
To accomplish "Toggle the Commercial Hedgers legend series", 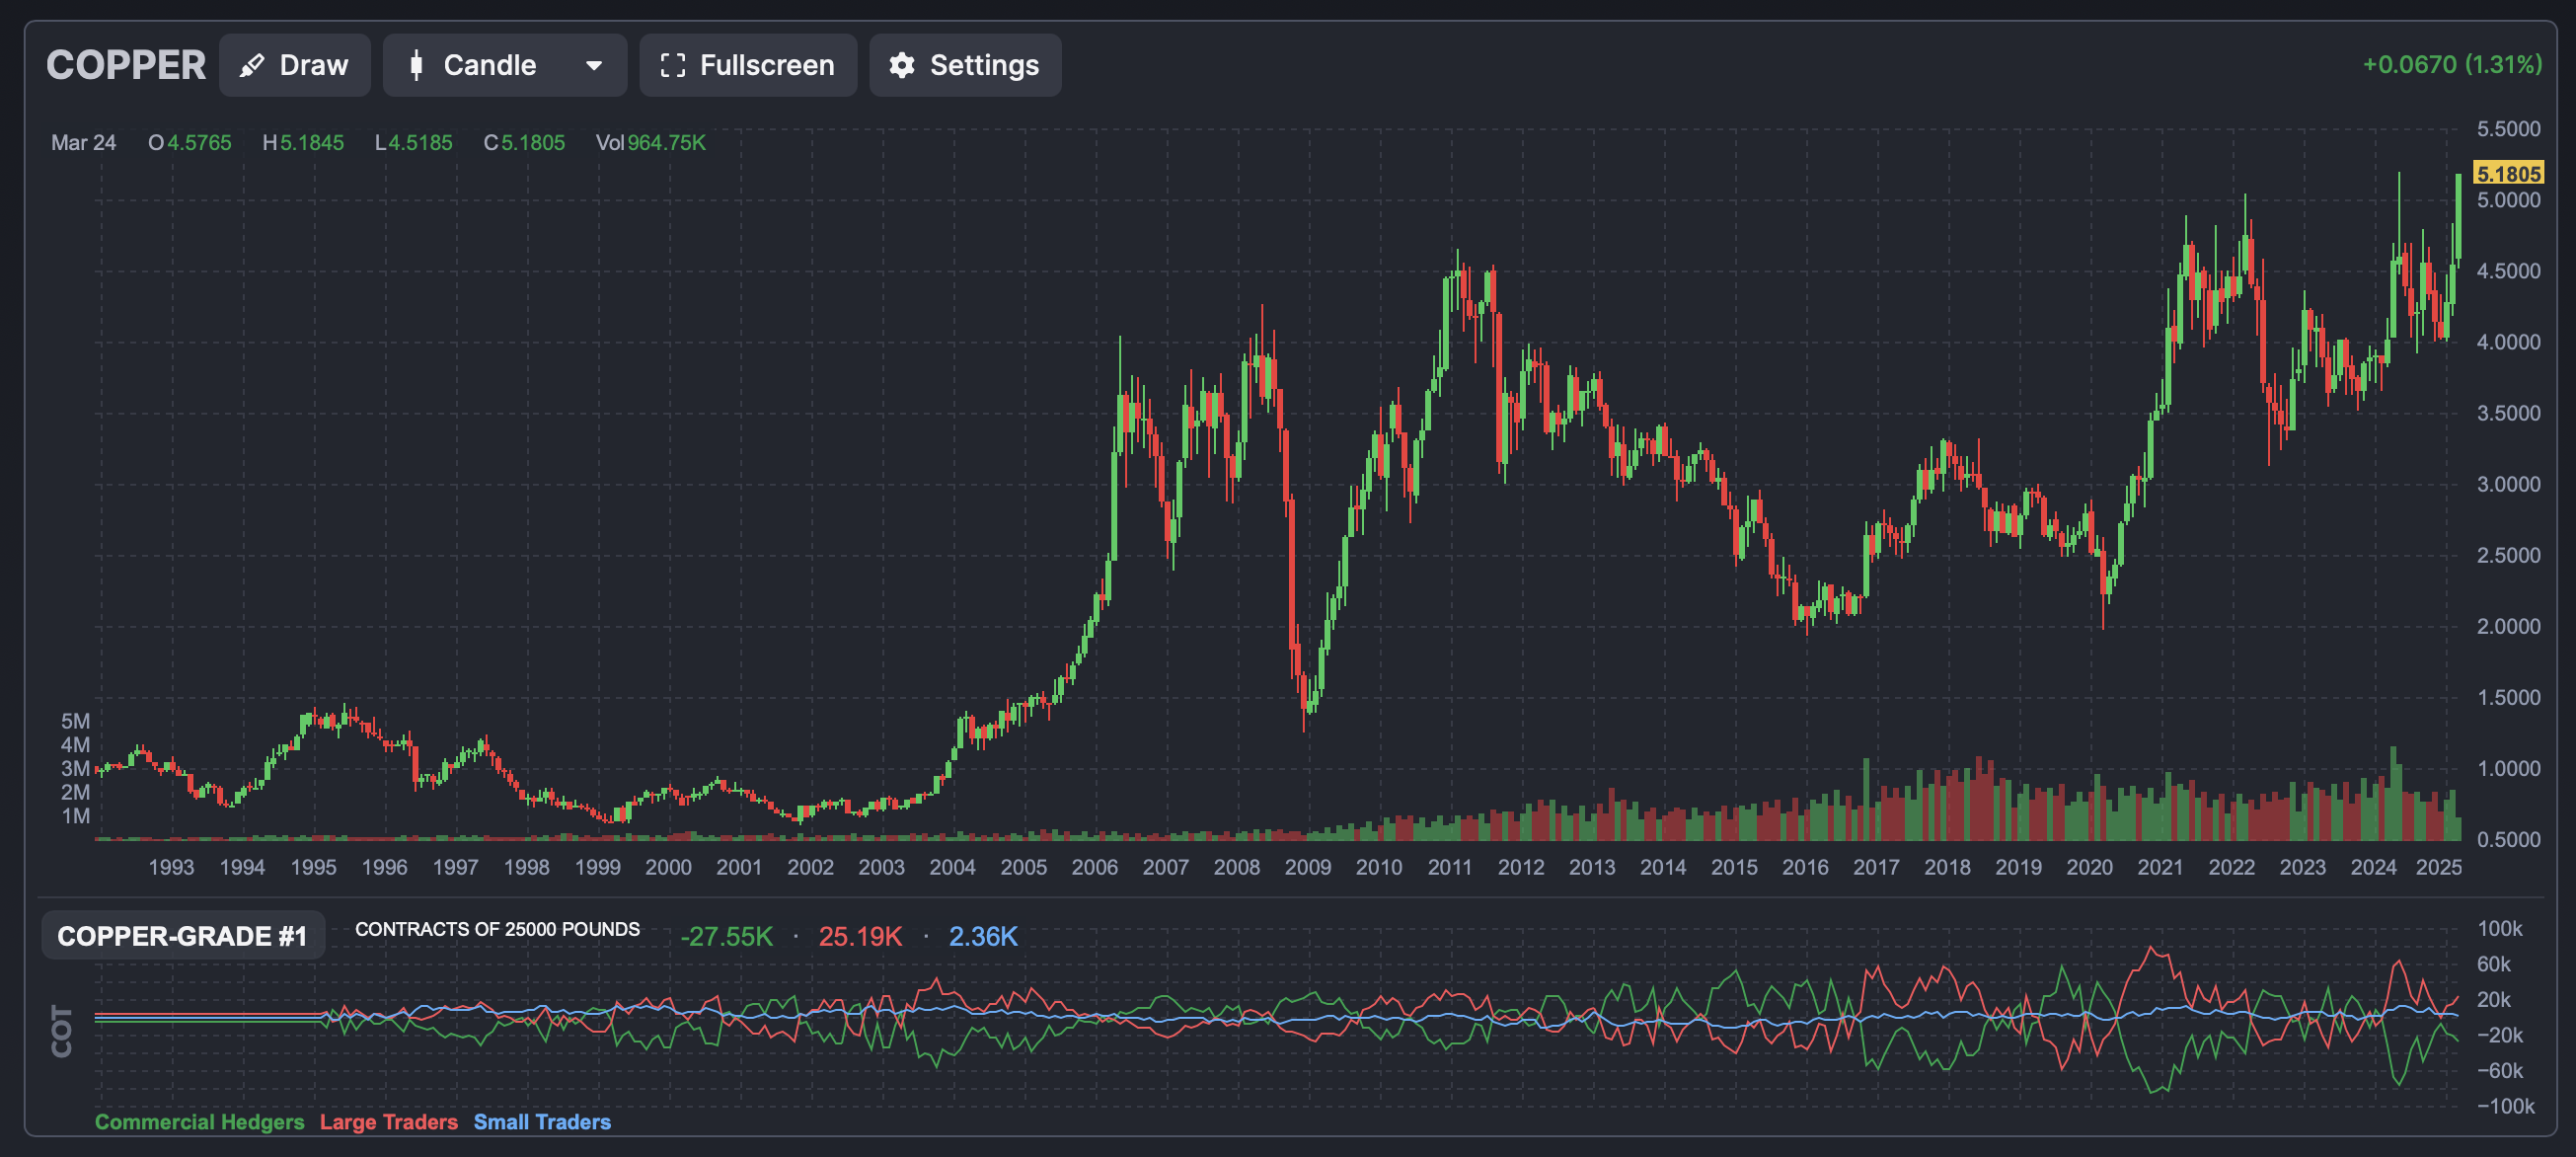I will click(199, 1122).
